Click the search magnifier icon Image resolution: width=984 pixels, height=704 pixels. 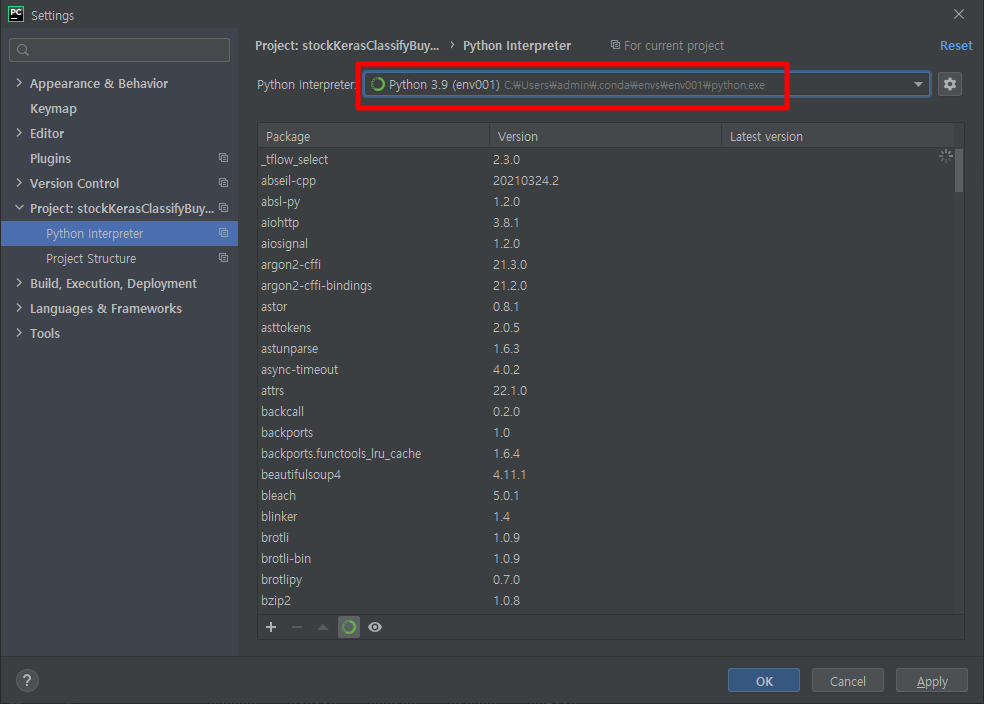click(23, 50)
